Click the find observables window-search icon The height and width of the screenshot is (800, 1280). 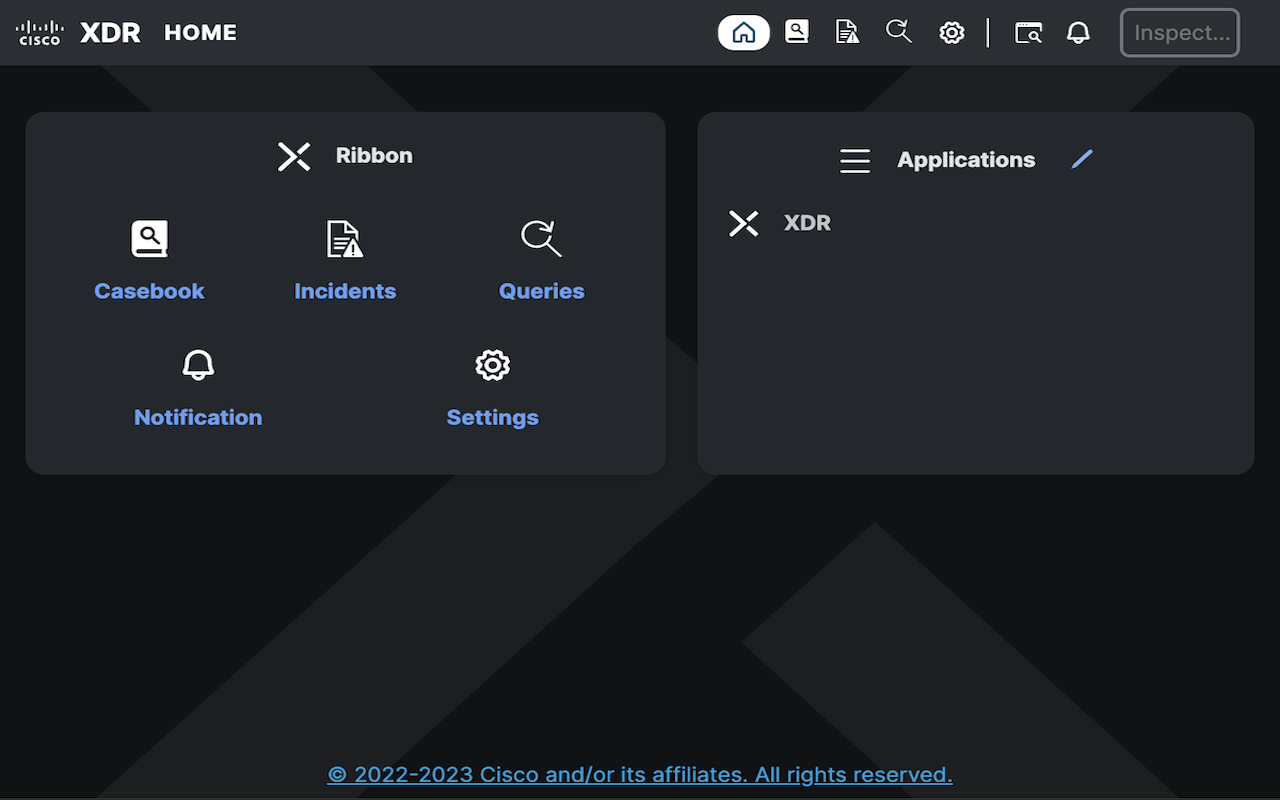tap(1028, 33)
